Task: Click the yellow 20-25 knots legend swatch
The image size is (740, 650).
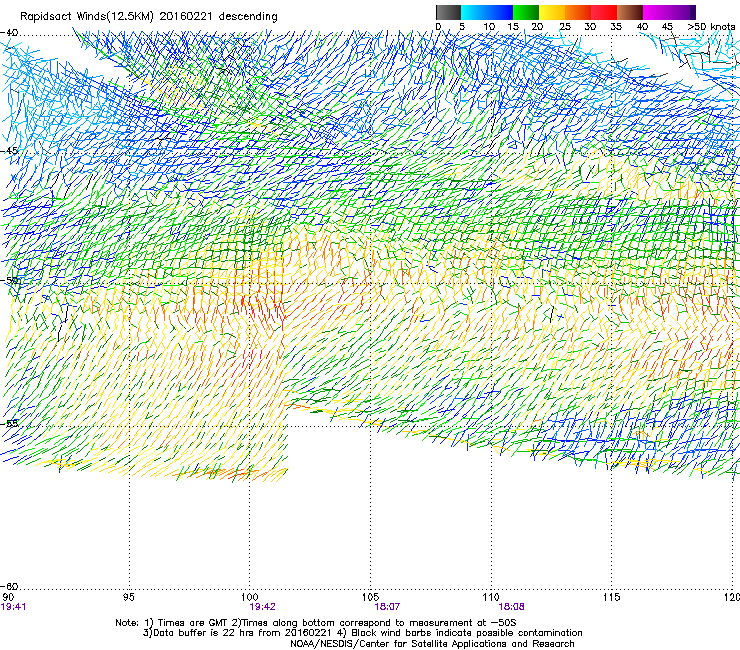Action: [x=552, y=12]
